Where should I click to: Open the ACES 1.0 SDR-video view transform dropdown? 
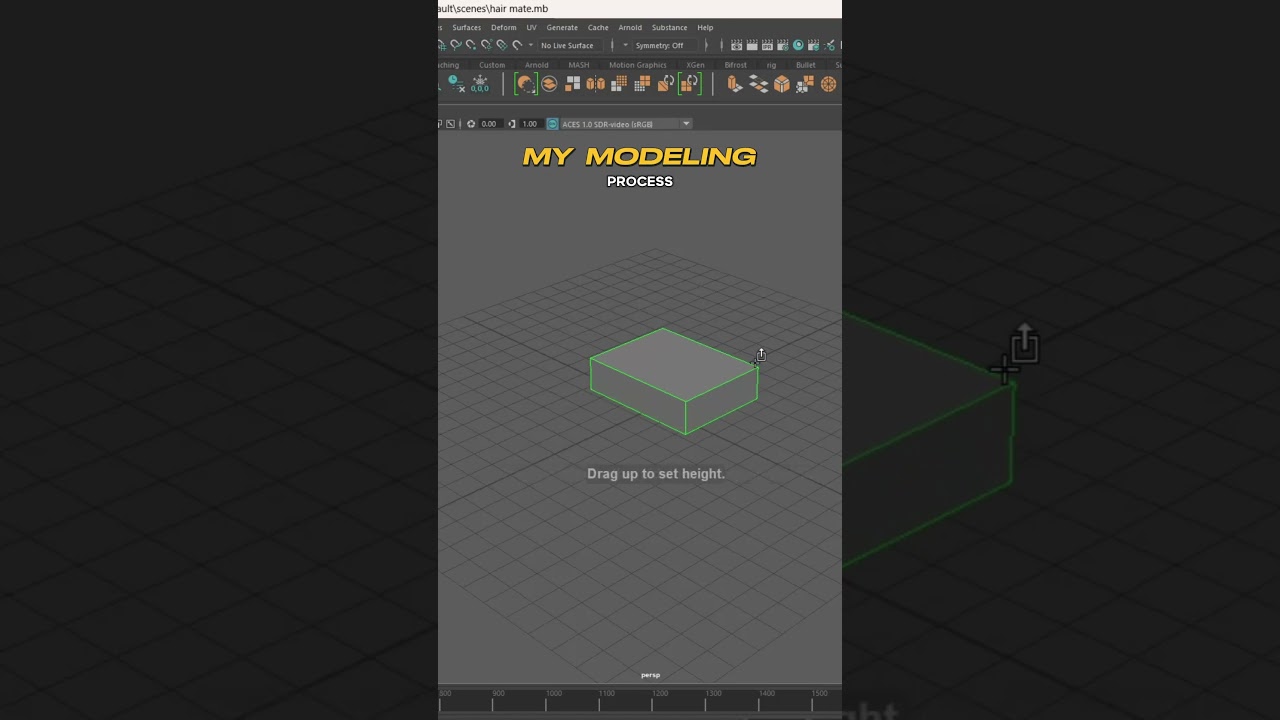626,124
